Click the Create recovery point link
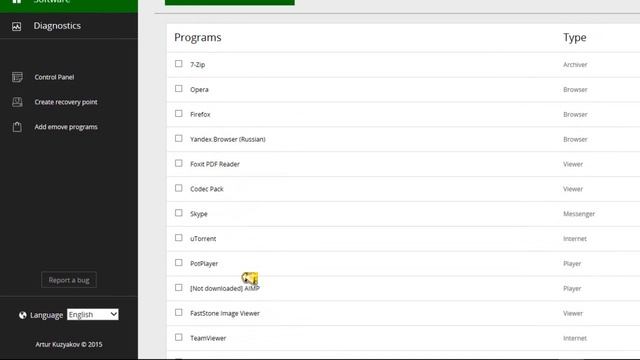Viewport: 640px width, 360px height. pyautogui.click(x=66, y=102)
